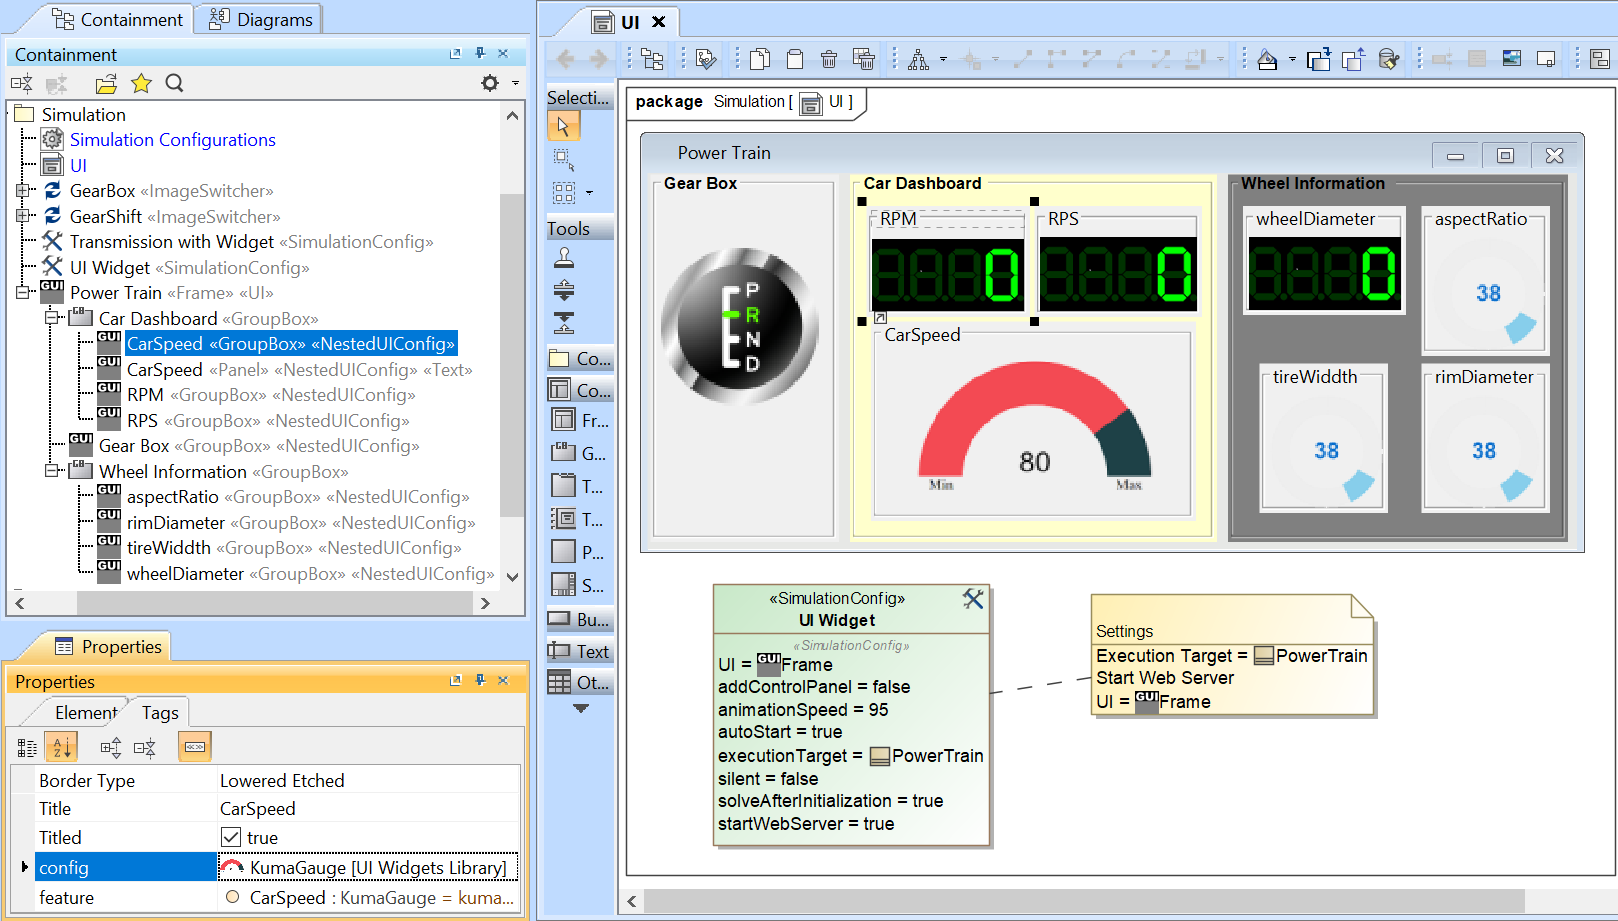Collapse the Wheel Information tree node
Screen dimensions: 1618x921
point(51,471)
